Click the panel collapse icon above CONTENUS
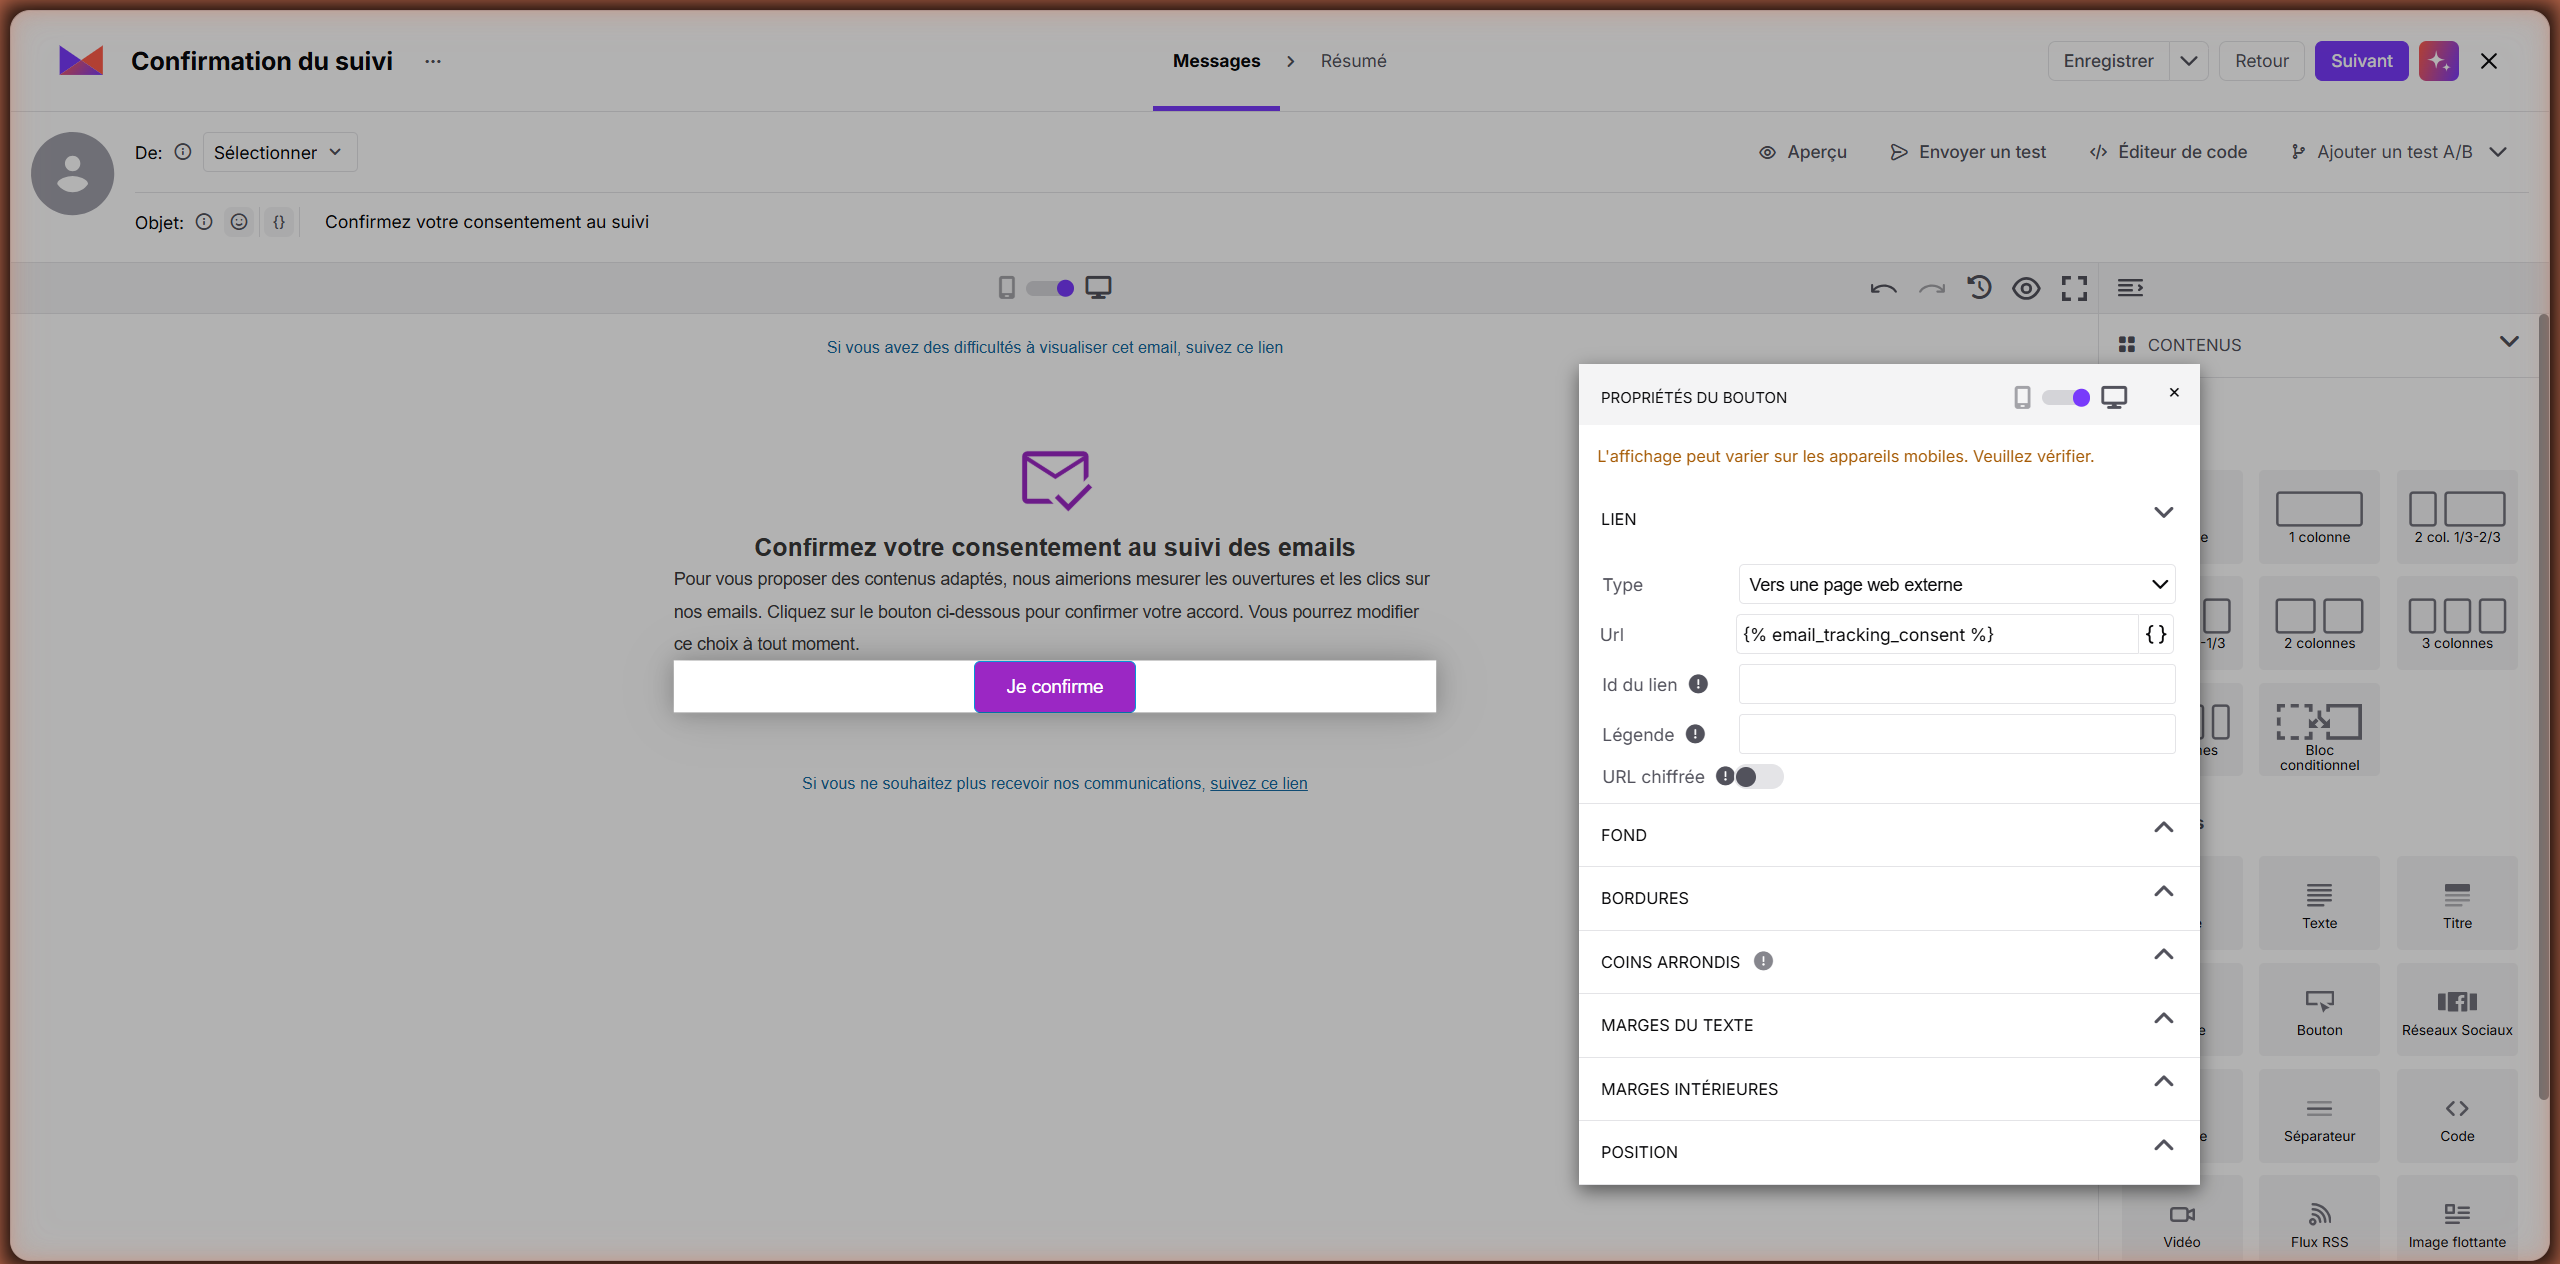 point(2130,288)
